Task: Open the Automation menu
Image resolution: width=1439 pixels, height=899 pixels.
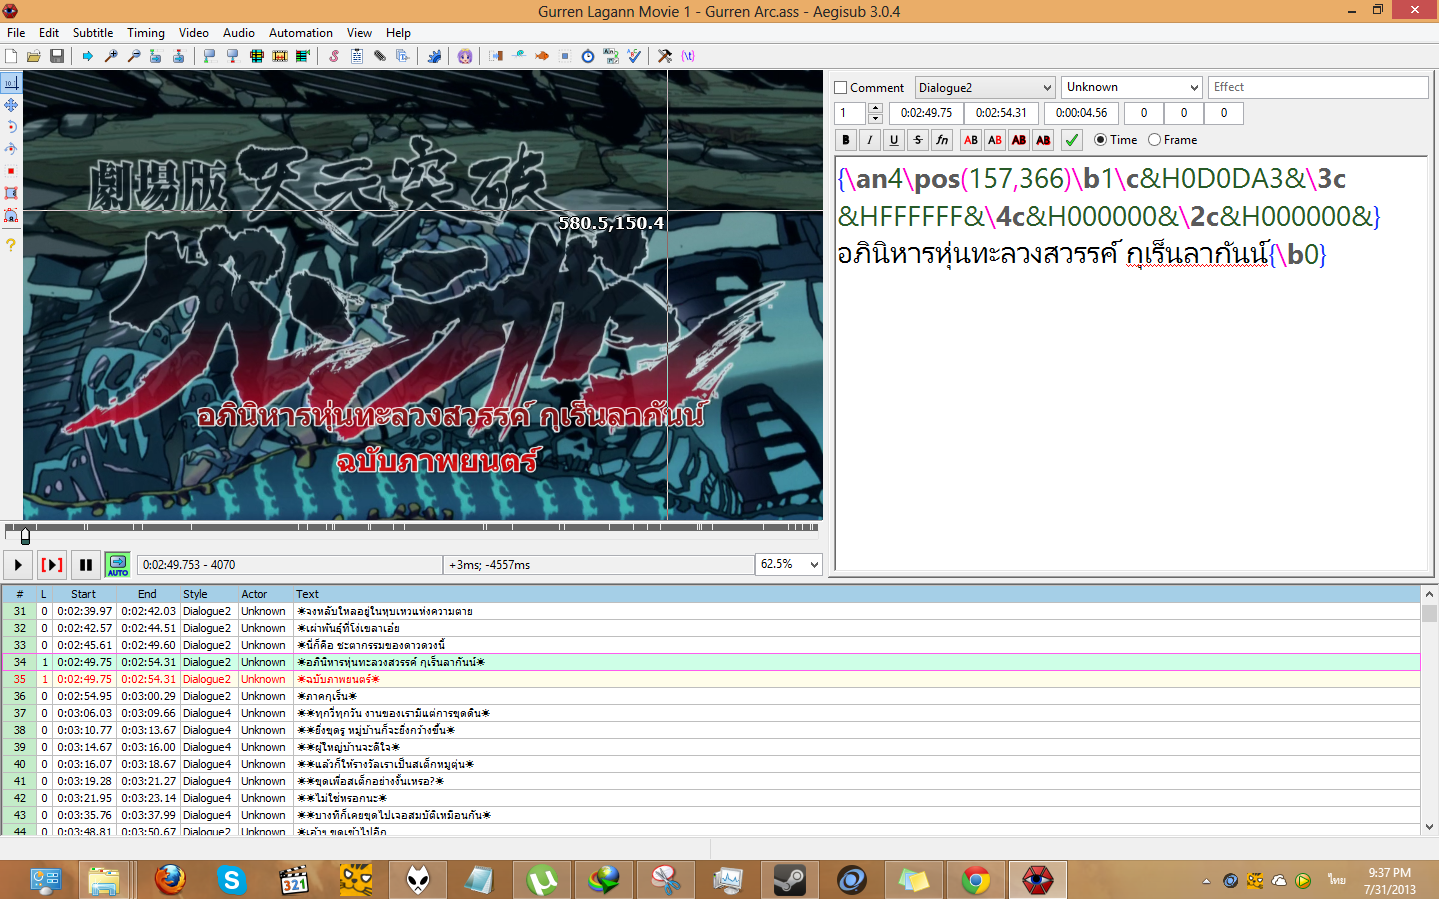Action: point(301,33)
